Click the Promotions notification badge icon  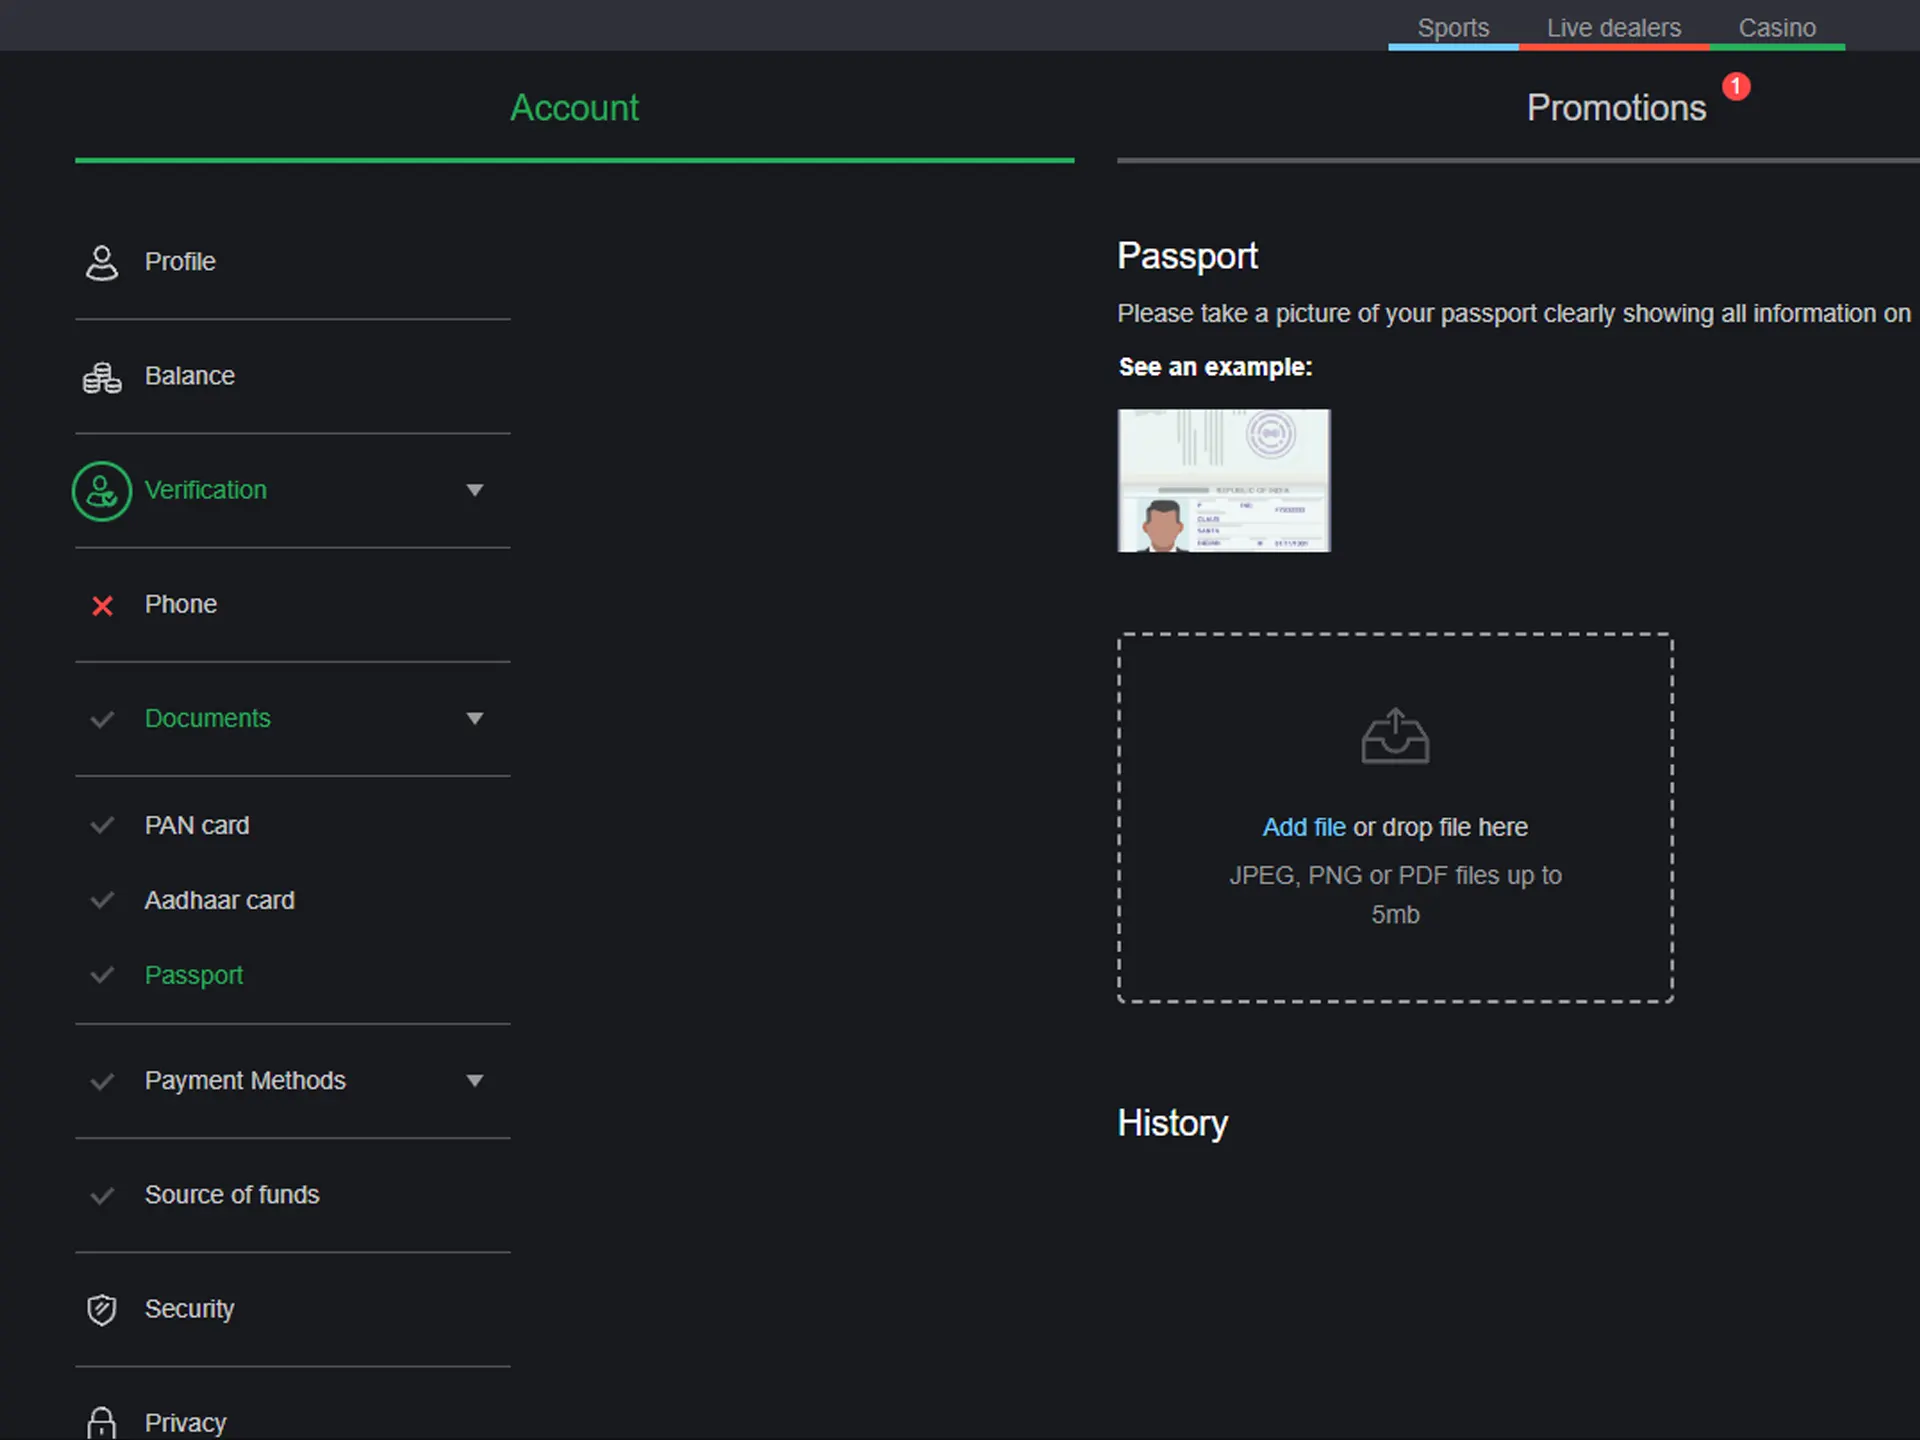coord(1736,83)
